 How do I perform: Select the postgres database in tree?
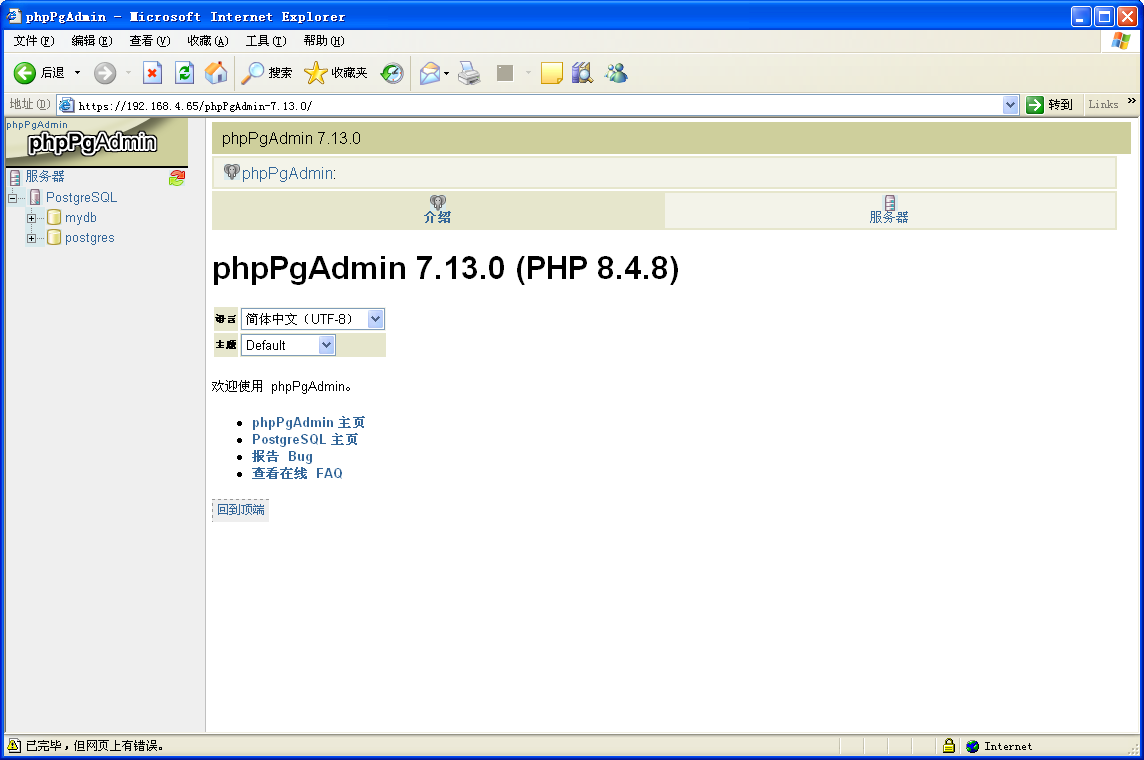coord(90,237)
